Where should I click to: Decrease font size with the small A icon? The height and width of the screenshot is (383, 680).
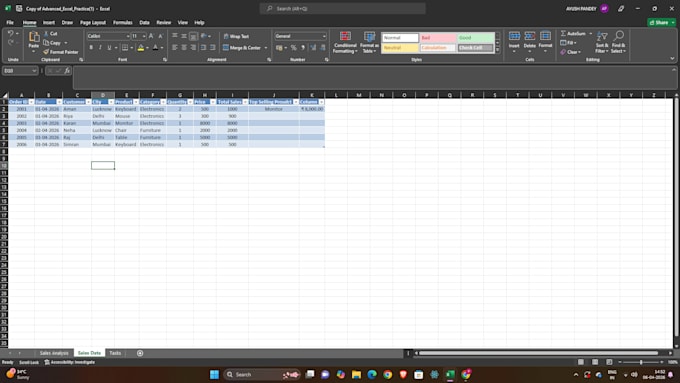point(160,36)
